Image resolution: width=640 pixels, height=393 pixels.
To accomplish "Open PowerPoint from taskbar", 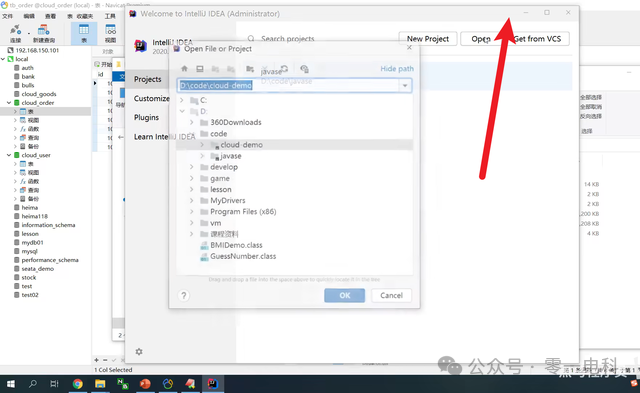I will click(145, 384).
